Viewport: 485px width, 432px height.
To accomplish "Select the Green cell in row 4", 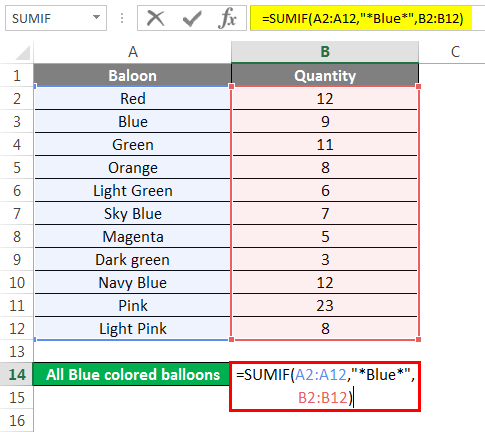I will coord(133,145).
